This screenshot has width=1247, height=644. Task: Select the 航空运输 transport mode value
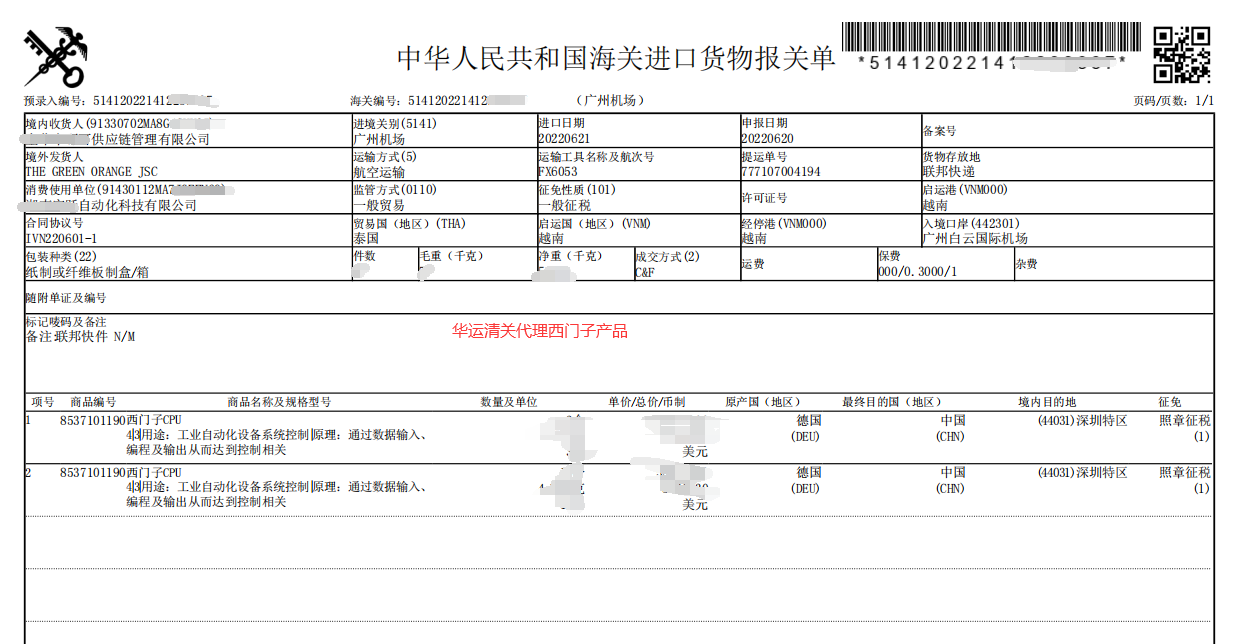(379, 172)
